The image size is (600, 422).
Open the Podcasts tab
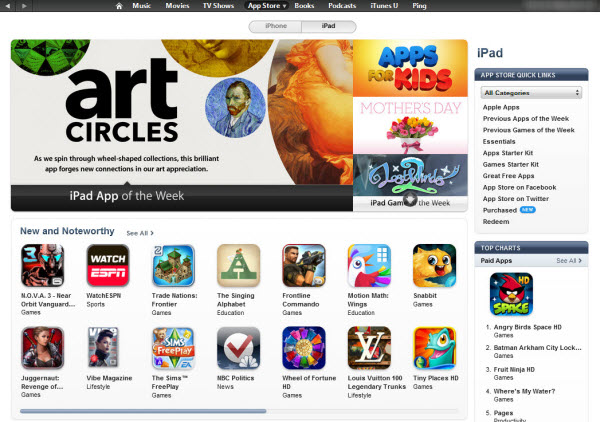pyautogui.click(x=342, y=6)
